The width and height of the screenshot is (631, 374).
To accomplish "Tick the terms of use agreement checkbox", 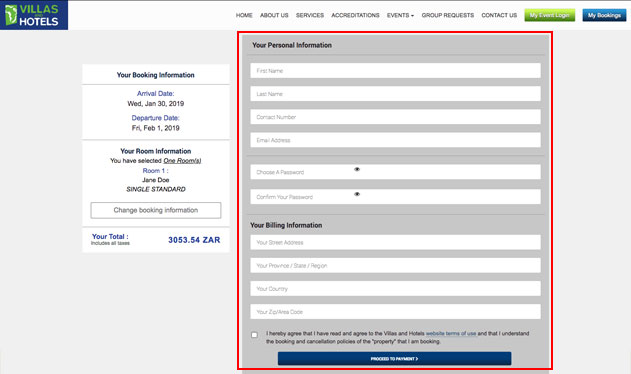I will click(254, 335).
